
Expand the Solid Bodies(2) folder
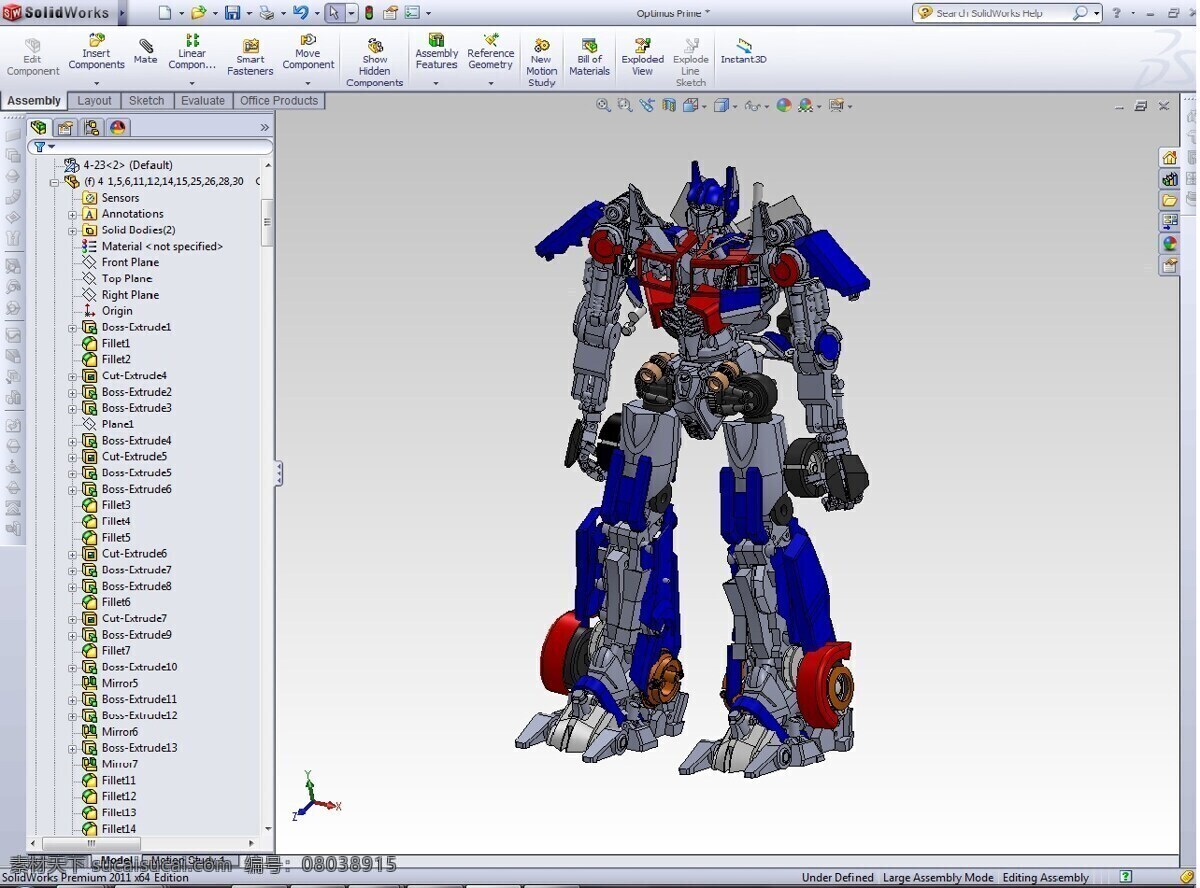72,230
